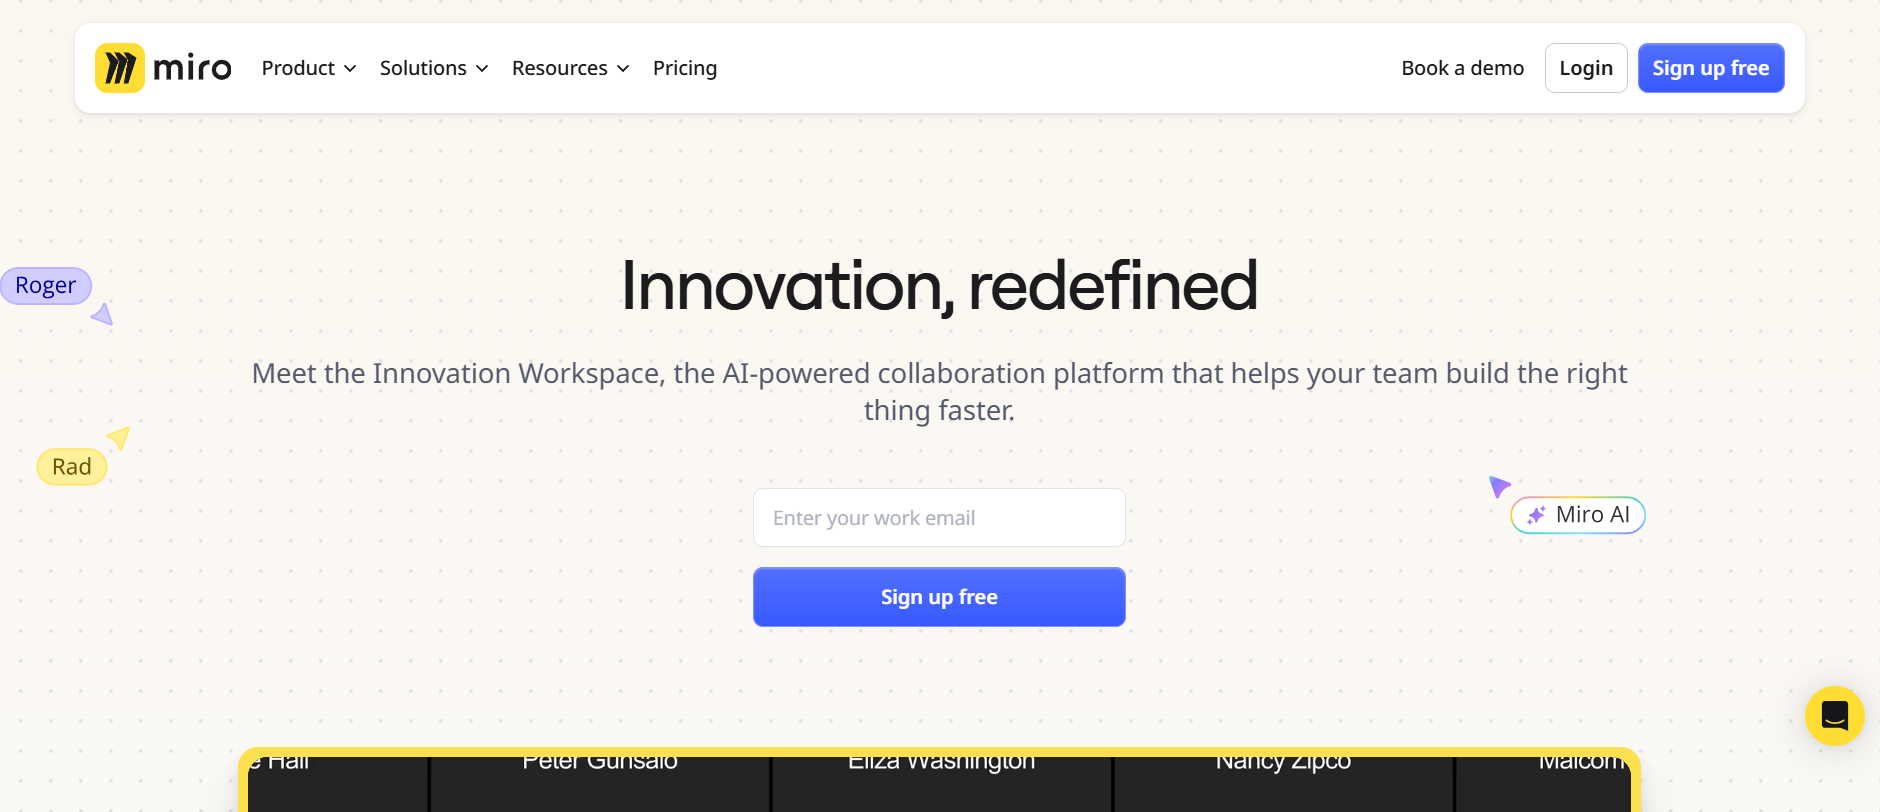
Task: Click the yellow Rad cursor arrow
Action: coord(119,437)
